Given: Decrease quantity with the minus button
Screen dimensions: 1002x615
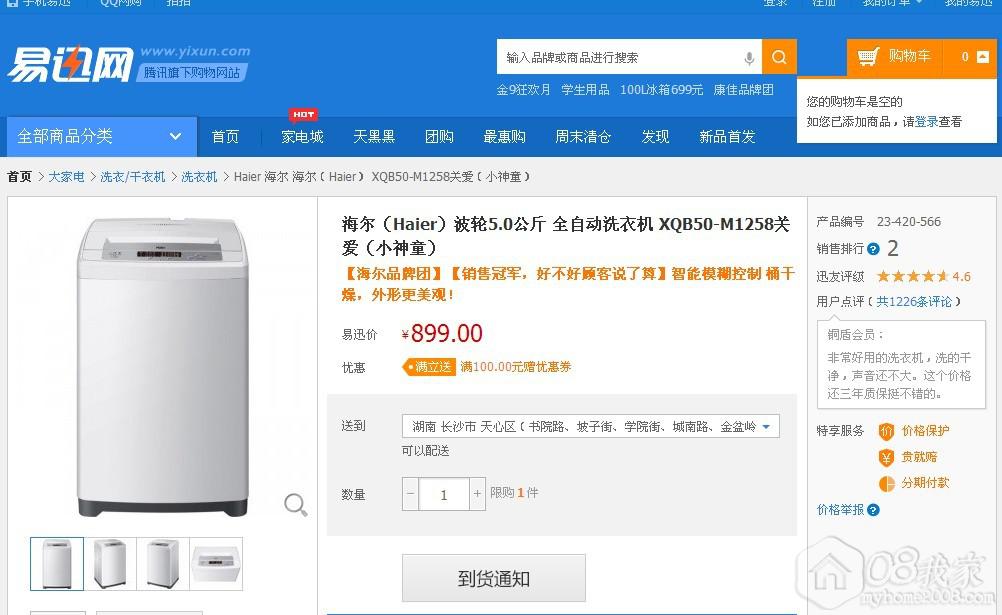Looking at the screenshot, I should 410,494.
